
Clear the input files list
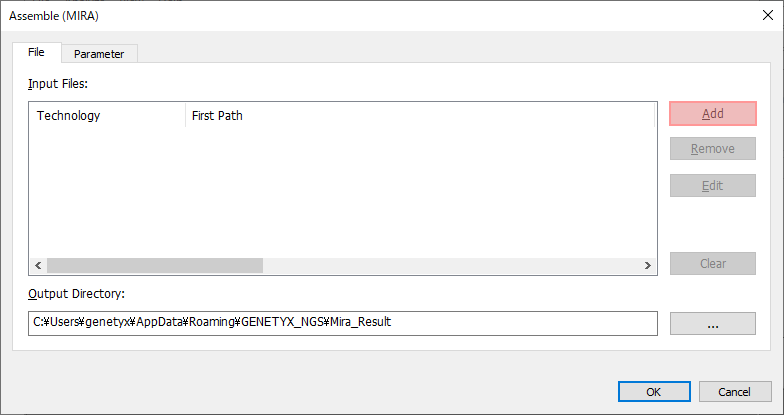point(712,264)
